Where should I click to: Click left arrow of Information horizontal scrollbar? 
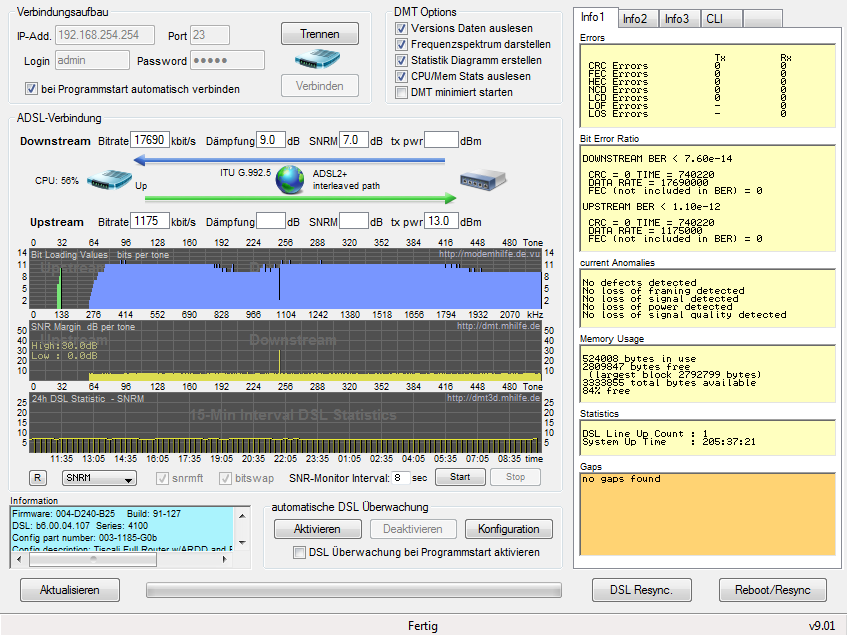pyautogui.click(x=19, y=560)
